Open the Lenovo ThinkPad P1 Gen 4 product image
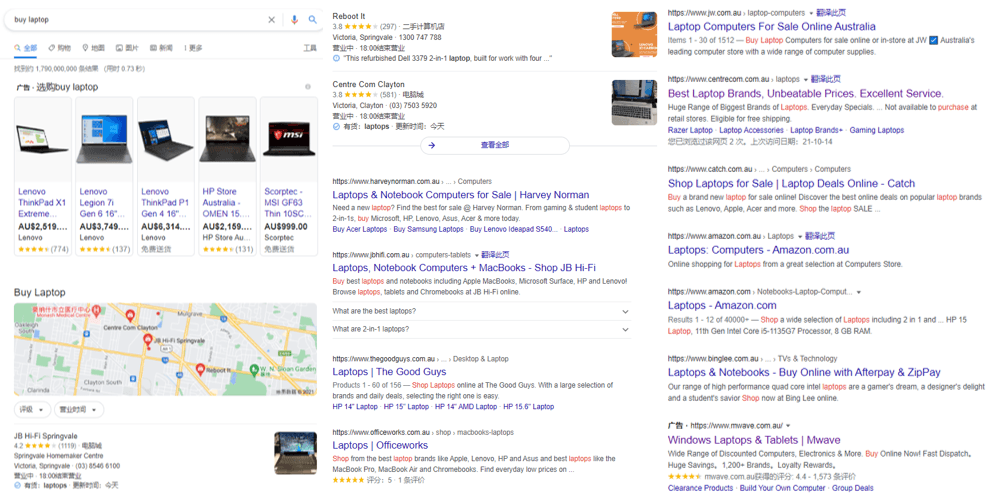 click(166, 140)
